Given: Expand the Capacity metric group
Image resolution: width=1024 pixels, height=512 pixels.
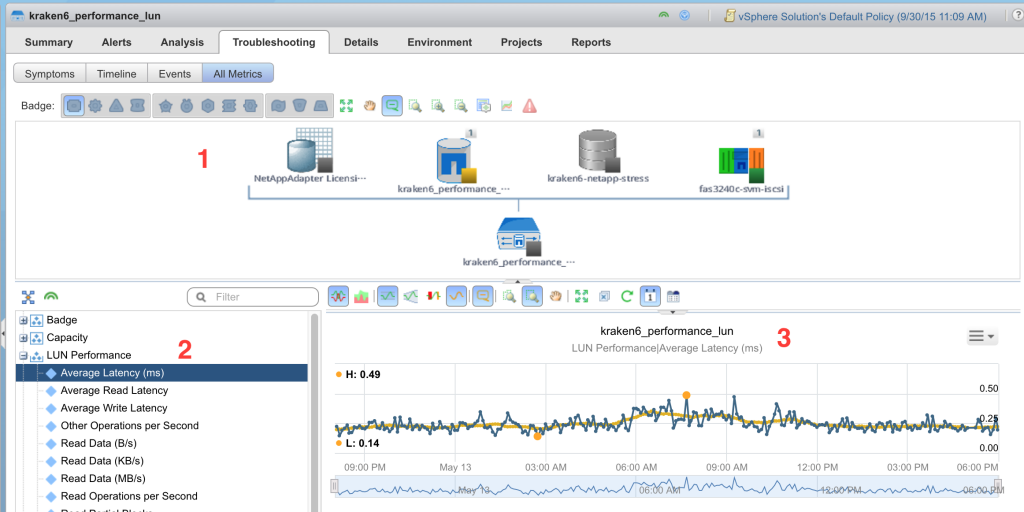Looking at the screenshot, I should point(22,338).
